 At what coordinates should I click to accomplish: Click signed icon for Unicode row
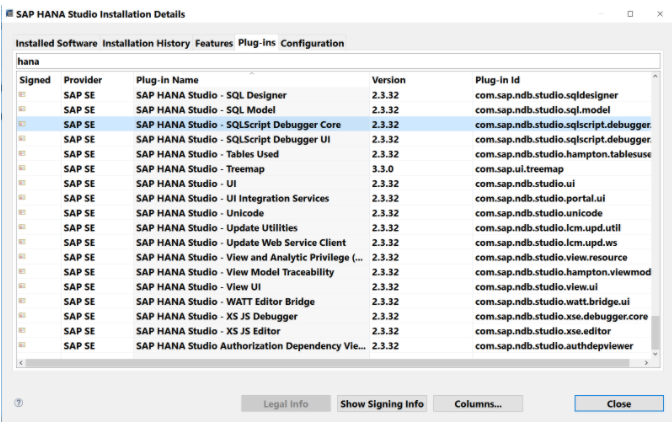22,213
